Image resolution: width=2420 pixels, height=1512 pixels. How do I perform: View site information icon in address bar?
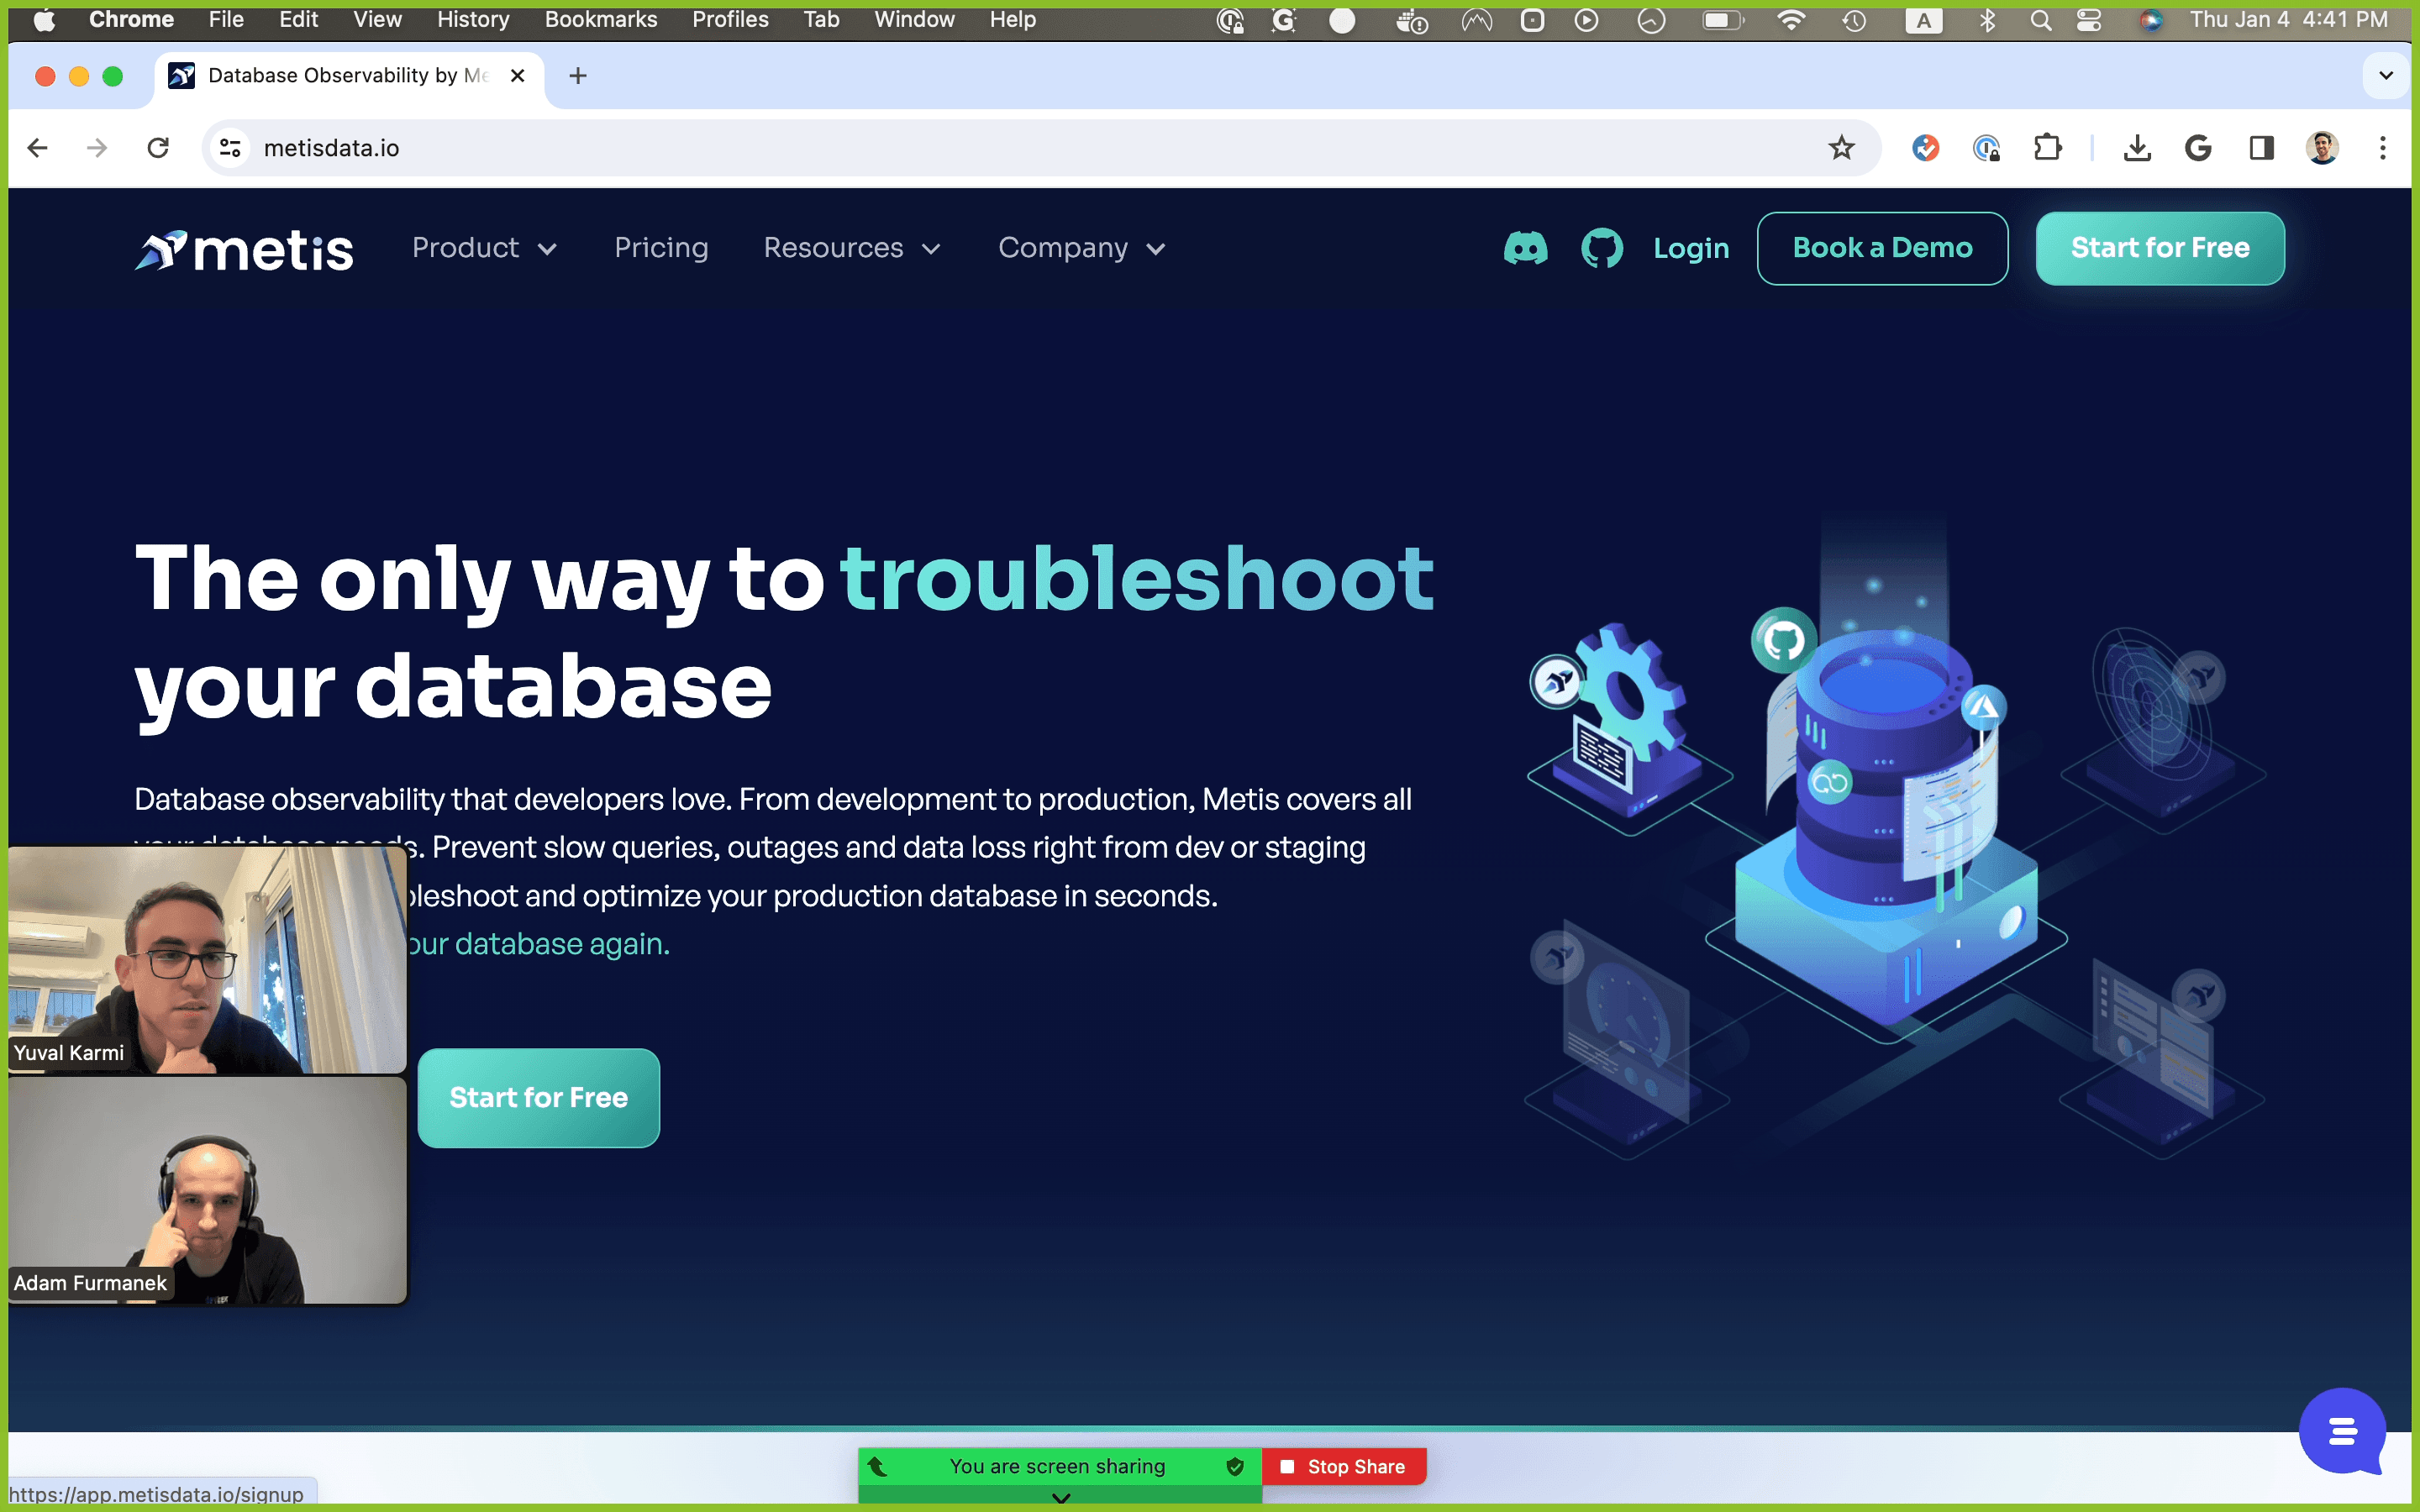click(x=230, y=148)
